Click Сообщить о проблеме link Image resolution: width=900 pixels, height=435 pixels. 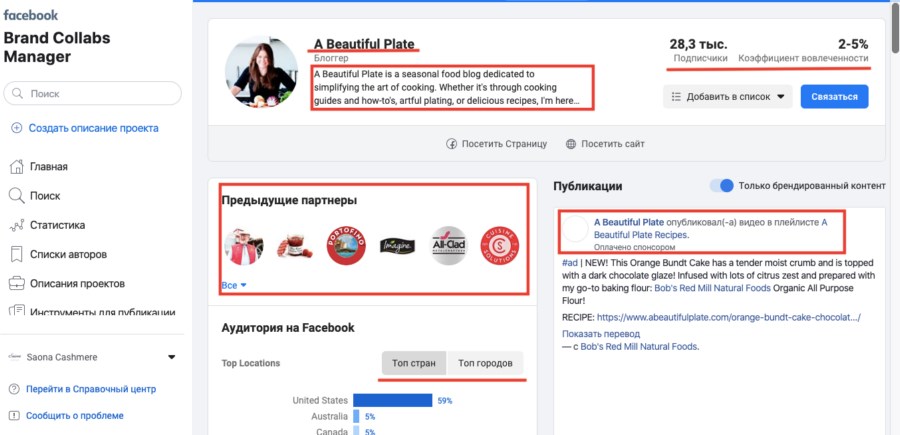click(75, 415)
